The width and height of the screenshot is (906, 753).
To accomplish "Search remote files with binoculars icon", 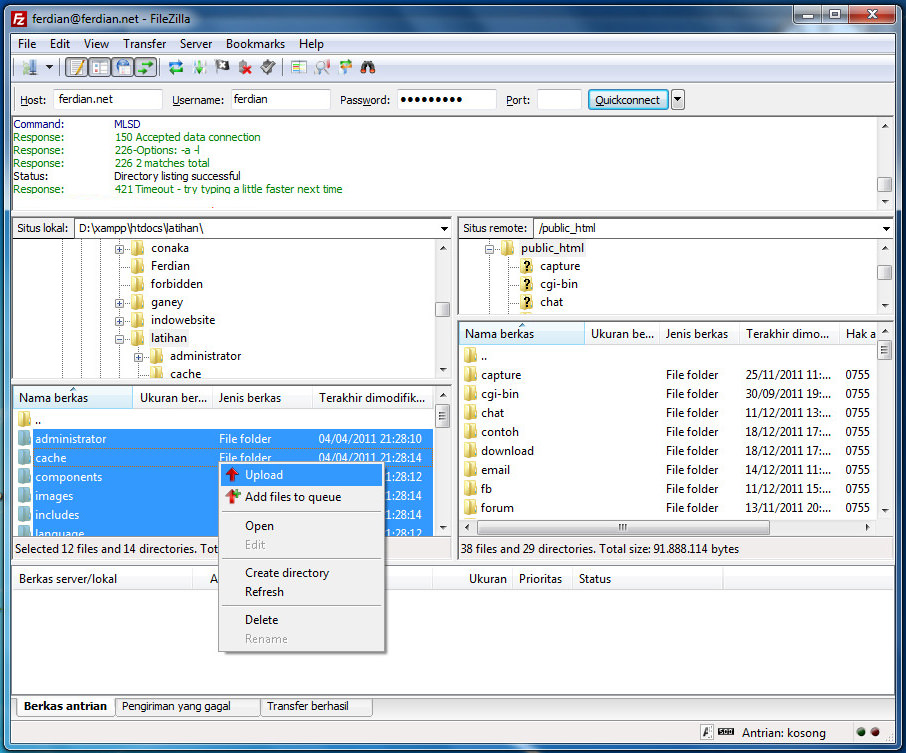I will pos(368,68).
